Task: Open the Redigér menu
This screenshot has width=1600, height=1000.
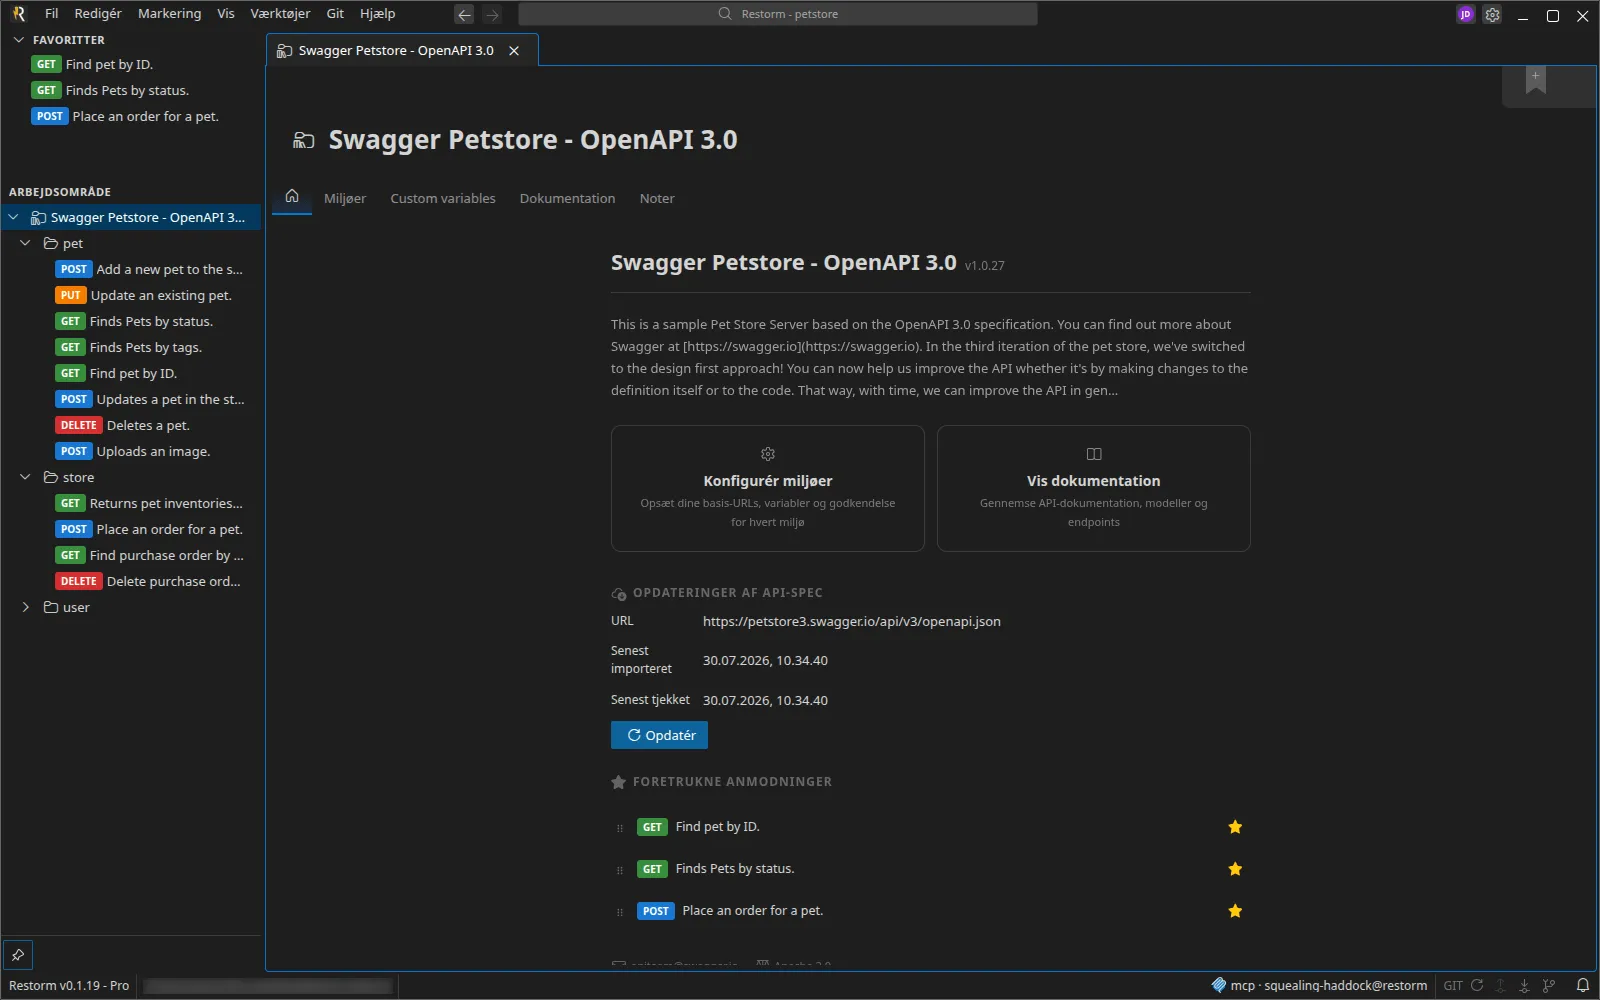Action: point(98,14)
